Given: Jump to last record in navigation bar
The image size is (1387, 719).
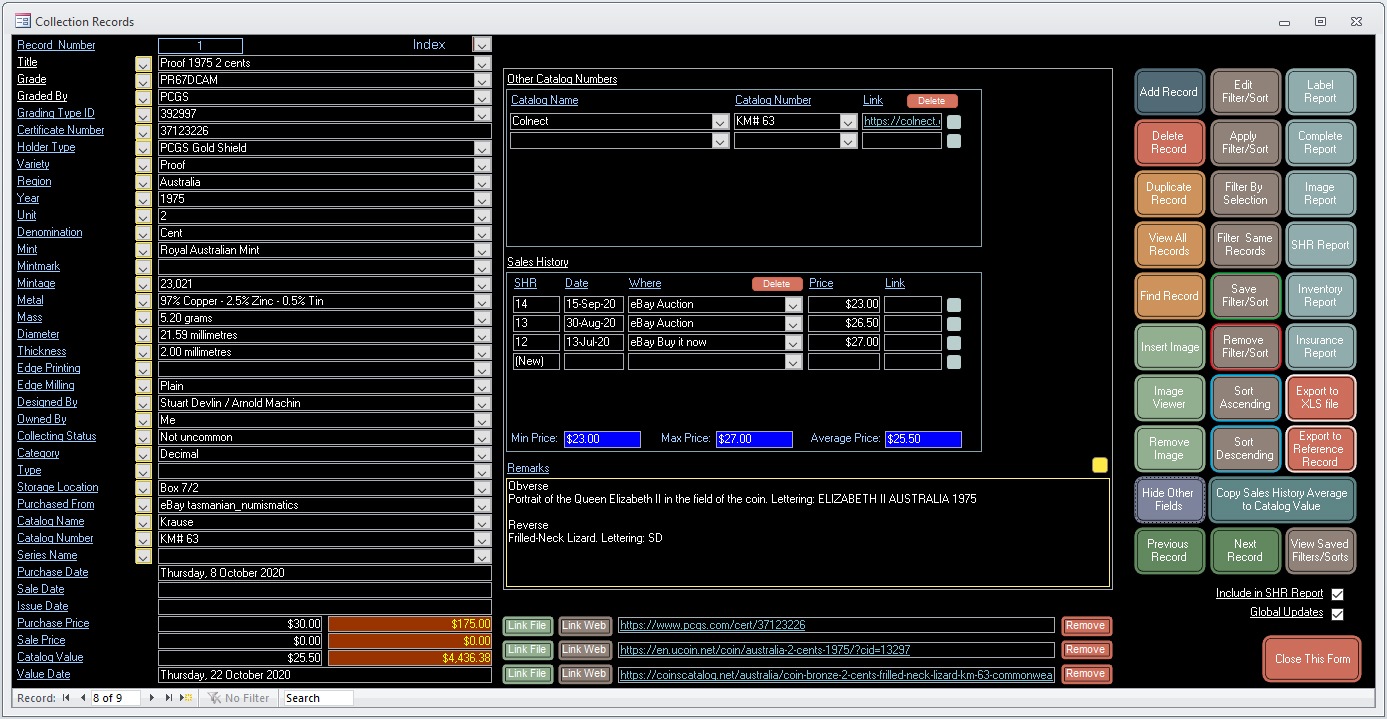Looking at the screenshot, I should (x=169, y=698).
